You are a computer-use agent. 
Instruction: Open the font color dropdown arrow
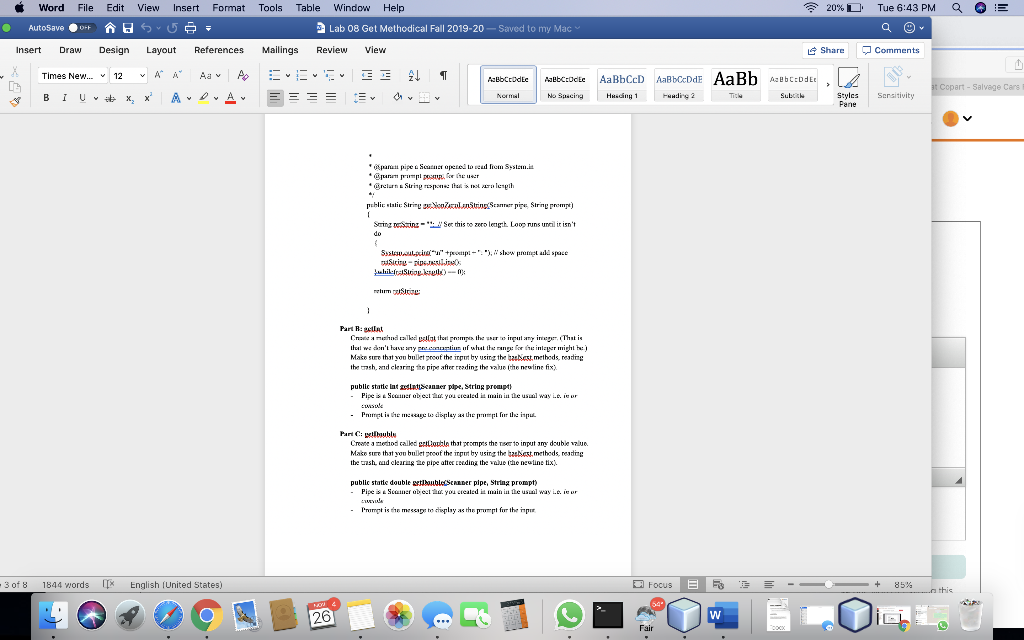click(x=244, y=98)
